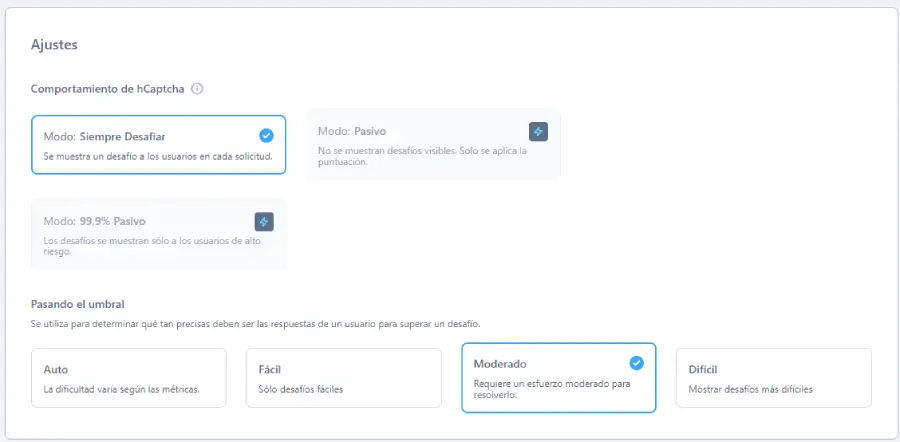Click 'La dificultad varía según las métricas' text
The width and height of the screenshot is (900, 442).
[121, 389]
